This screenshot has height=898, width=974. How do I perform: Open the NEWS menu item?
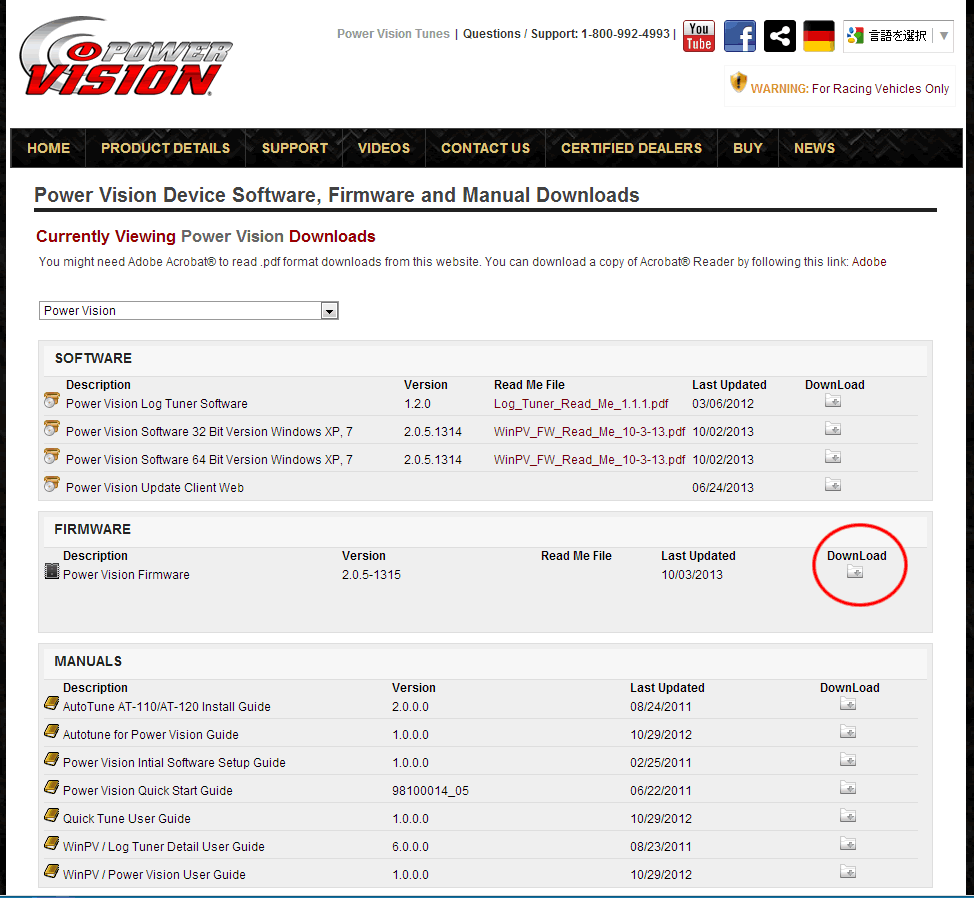click(x=814, y=148)
